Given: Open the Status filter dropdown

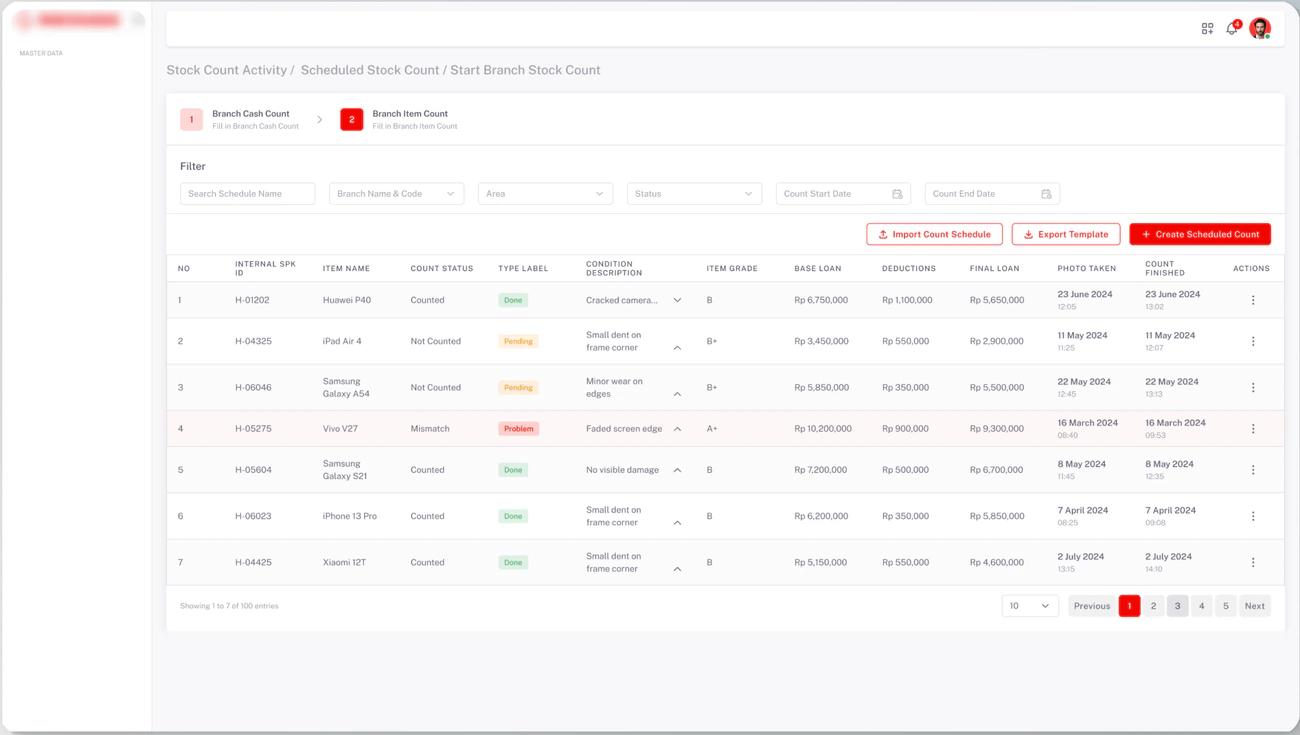Looking at the screenshot, I should 694,194.
